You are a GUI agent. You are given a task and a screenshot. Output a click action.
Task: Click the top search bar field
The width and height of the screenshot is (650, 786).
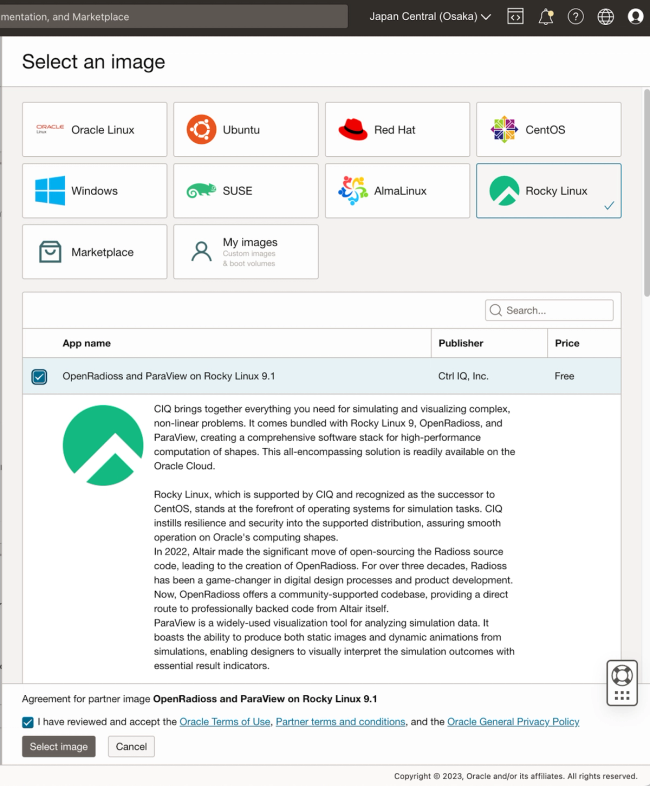click(173, 17)
